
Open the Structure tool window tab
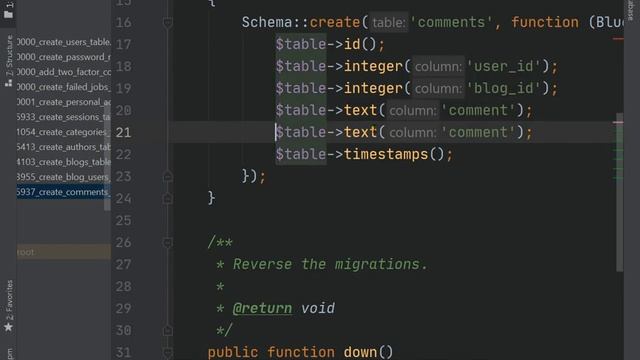coord(9,55)
